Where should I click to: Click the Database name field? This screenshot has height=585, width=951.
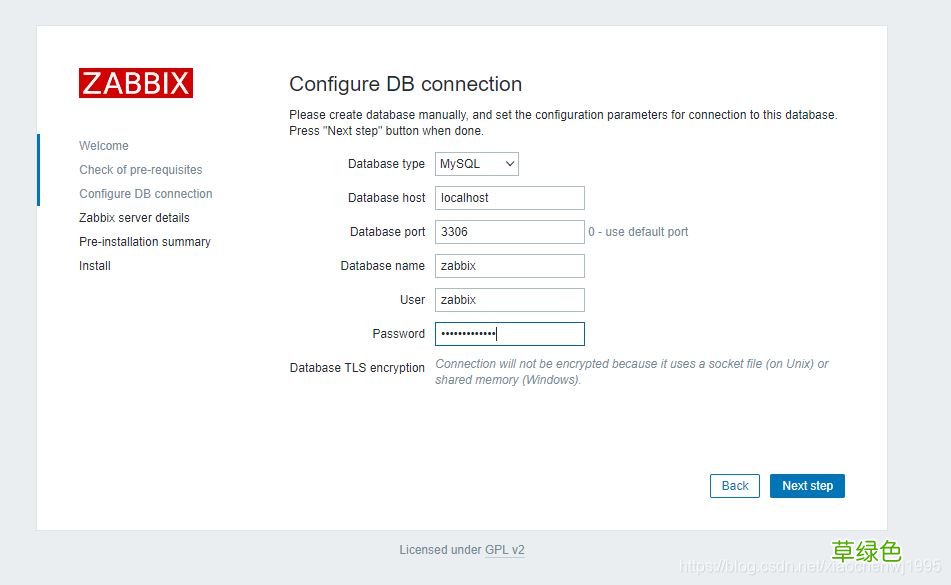point(509,266)
